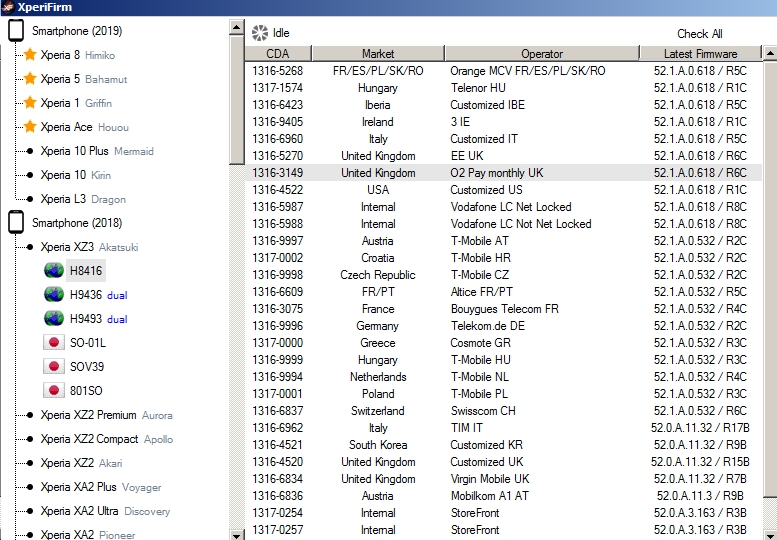
Task: Select the SO-01L variant
Action: (x=88, y=342)
